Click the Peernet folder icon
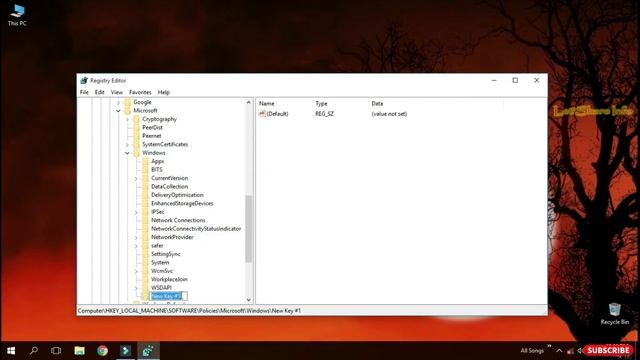The width and height of the screenshot is (640, 360). (x=136, y=136)
